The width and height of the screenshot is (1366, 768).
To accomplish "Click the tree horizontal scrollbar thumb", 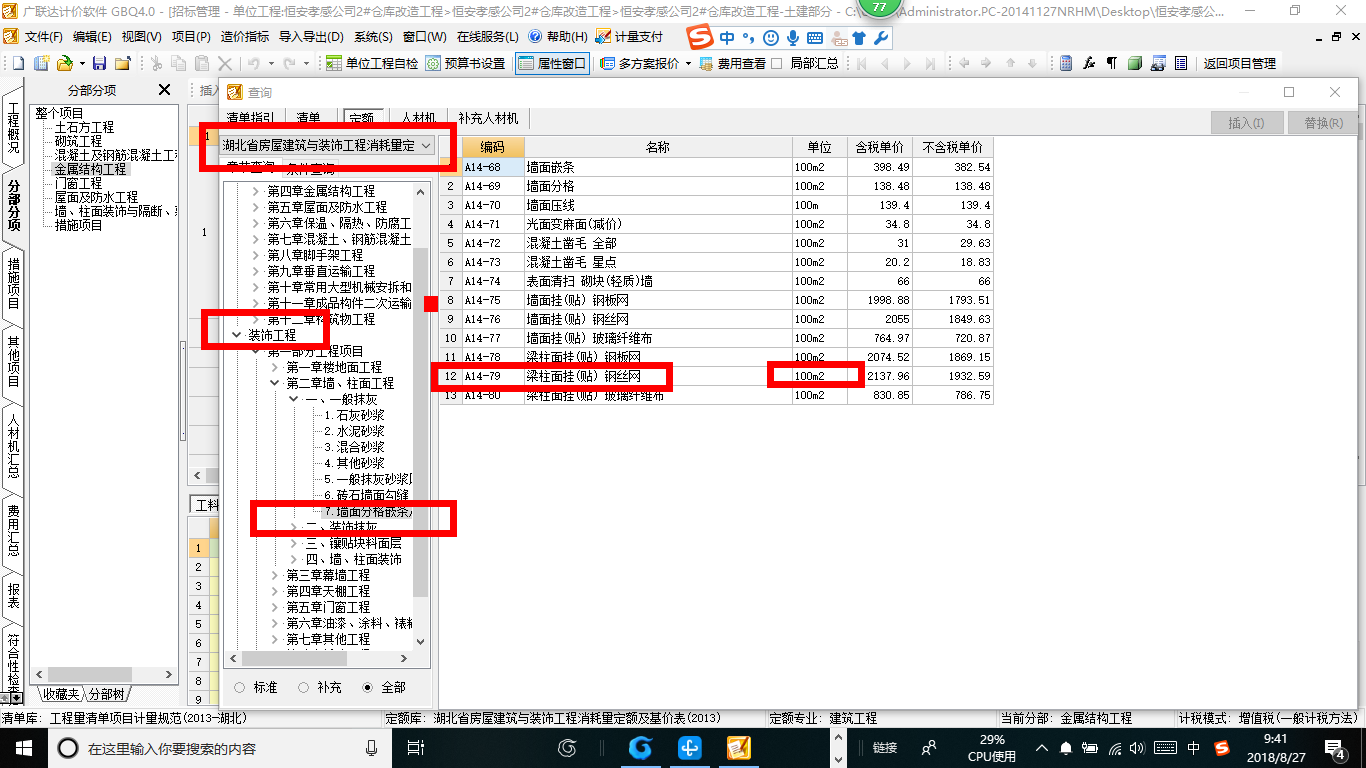I will pyautogui.click(x=294, y=659).
